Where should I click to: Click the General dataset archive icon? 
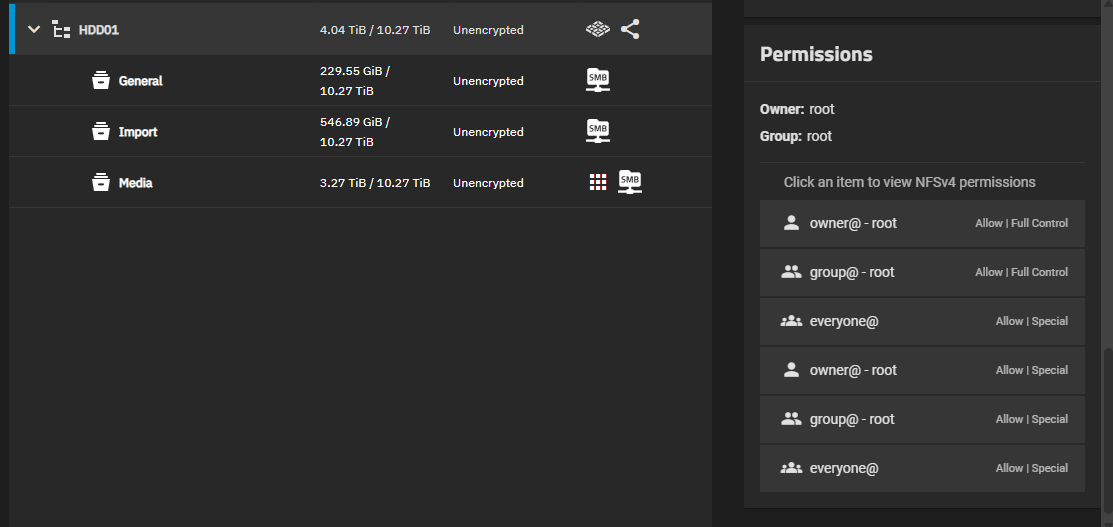click(x=101, y=80)
